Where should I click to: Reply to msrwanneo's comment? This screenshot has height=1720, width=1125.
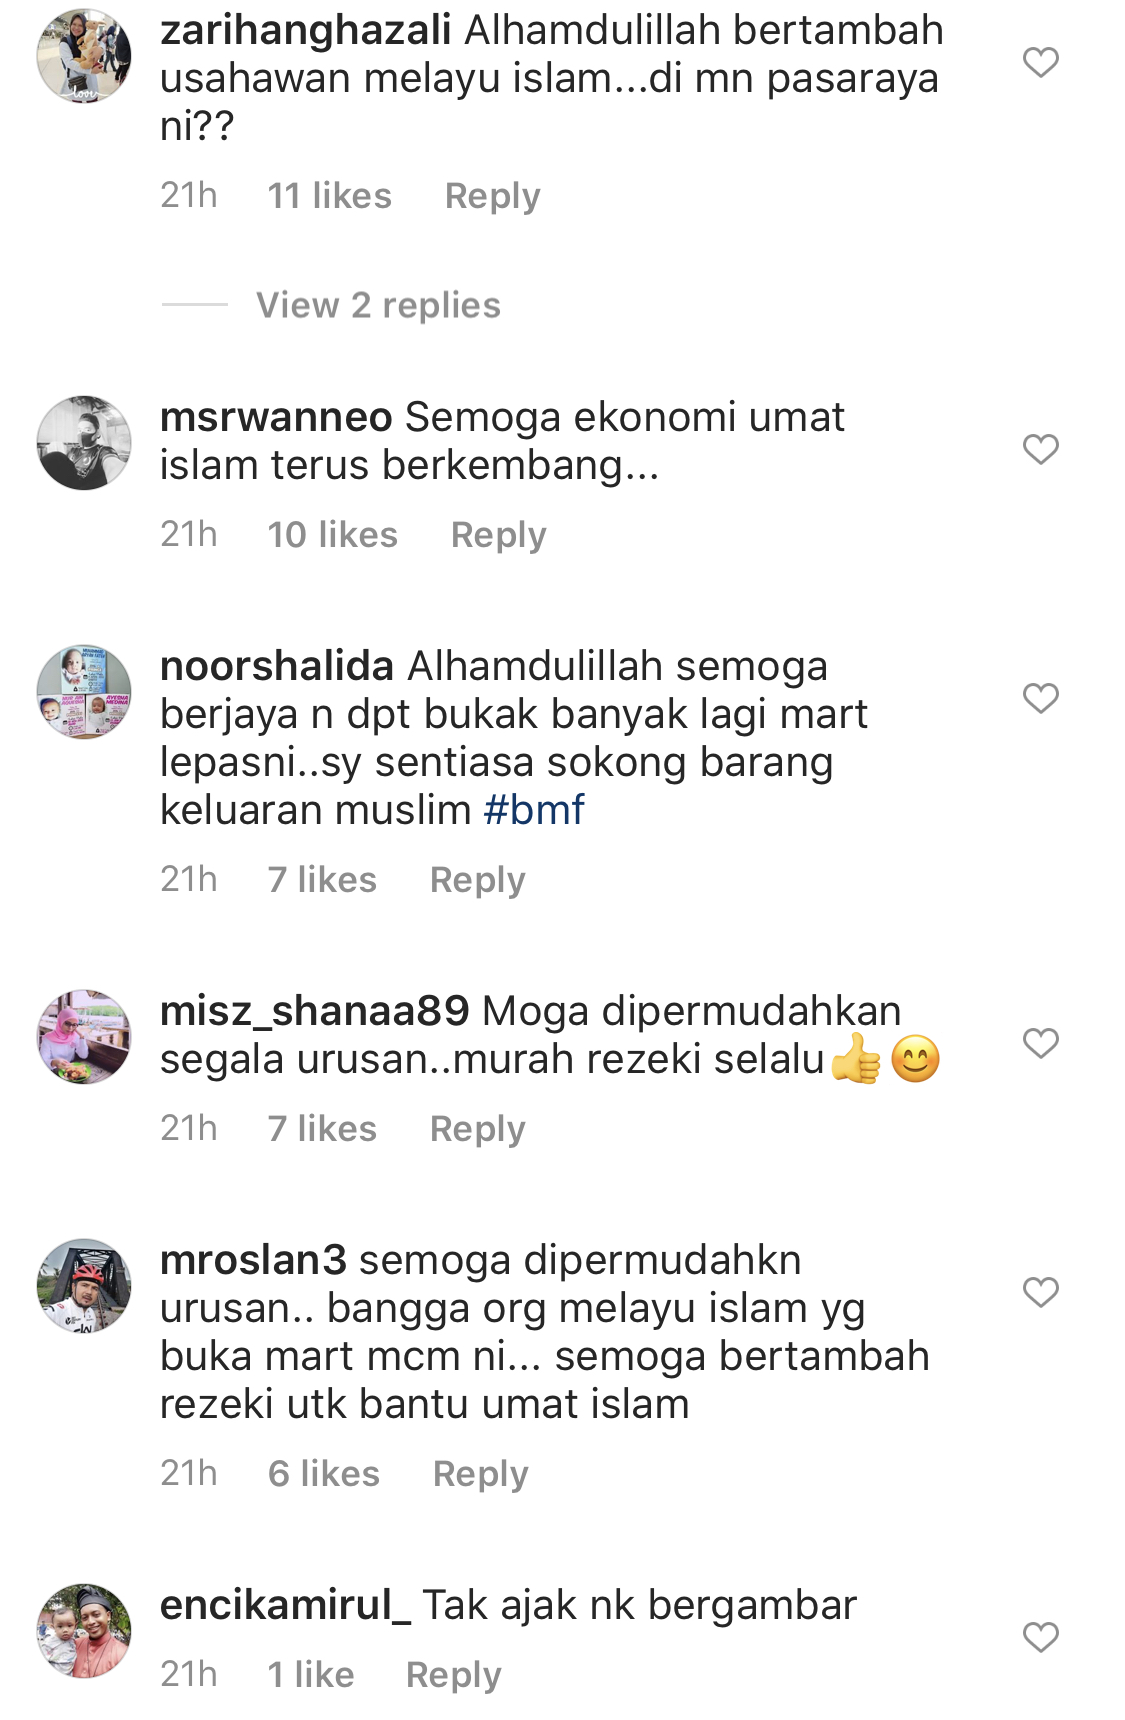coord(499,535)
